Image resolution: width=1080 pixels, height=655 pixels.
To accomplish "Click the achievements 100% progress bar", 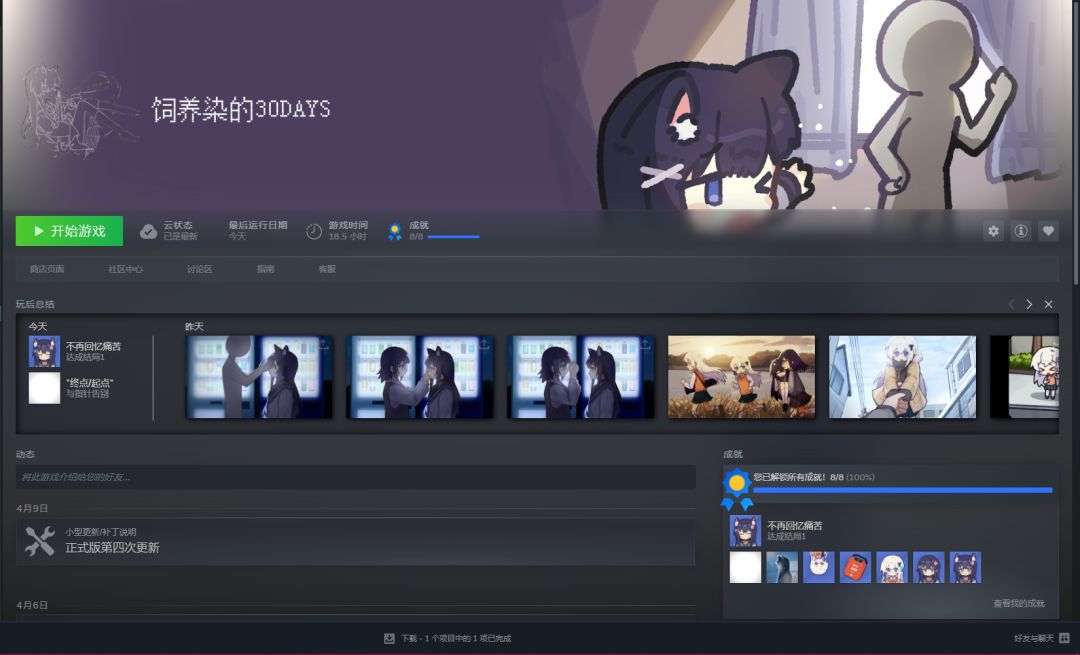I will pyautogui.click(x=903, y=490).
